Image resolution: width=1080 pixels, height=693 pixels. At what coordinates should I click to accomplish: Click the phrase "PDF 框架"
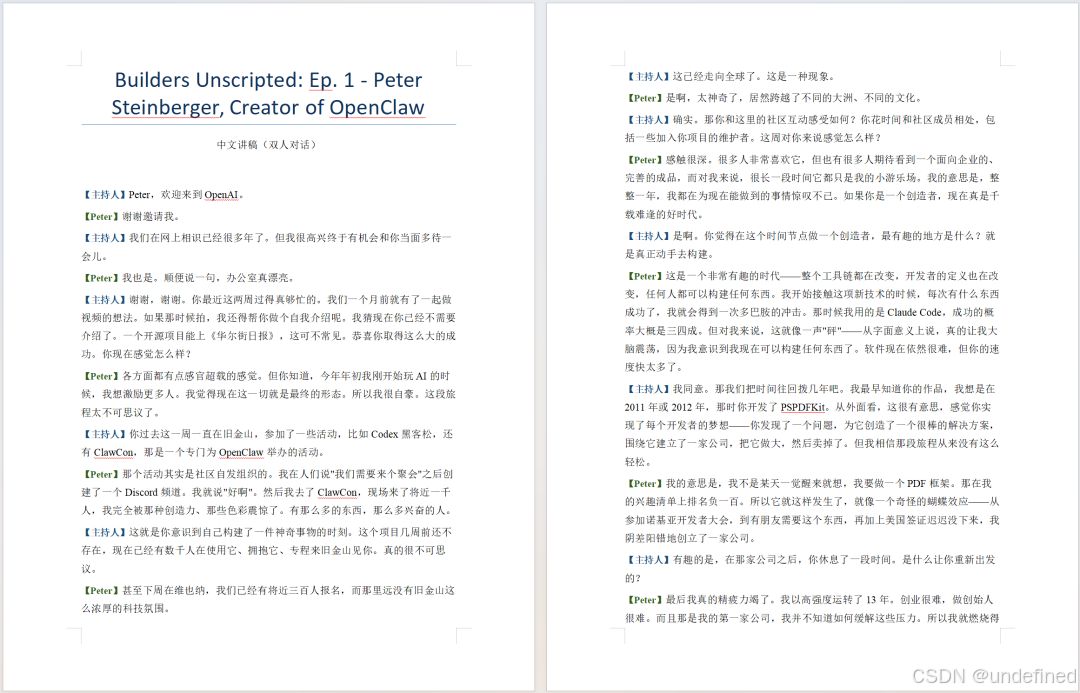(930, 484)
